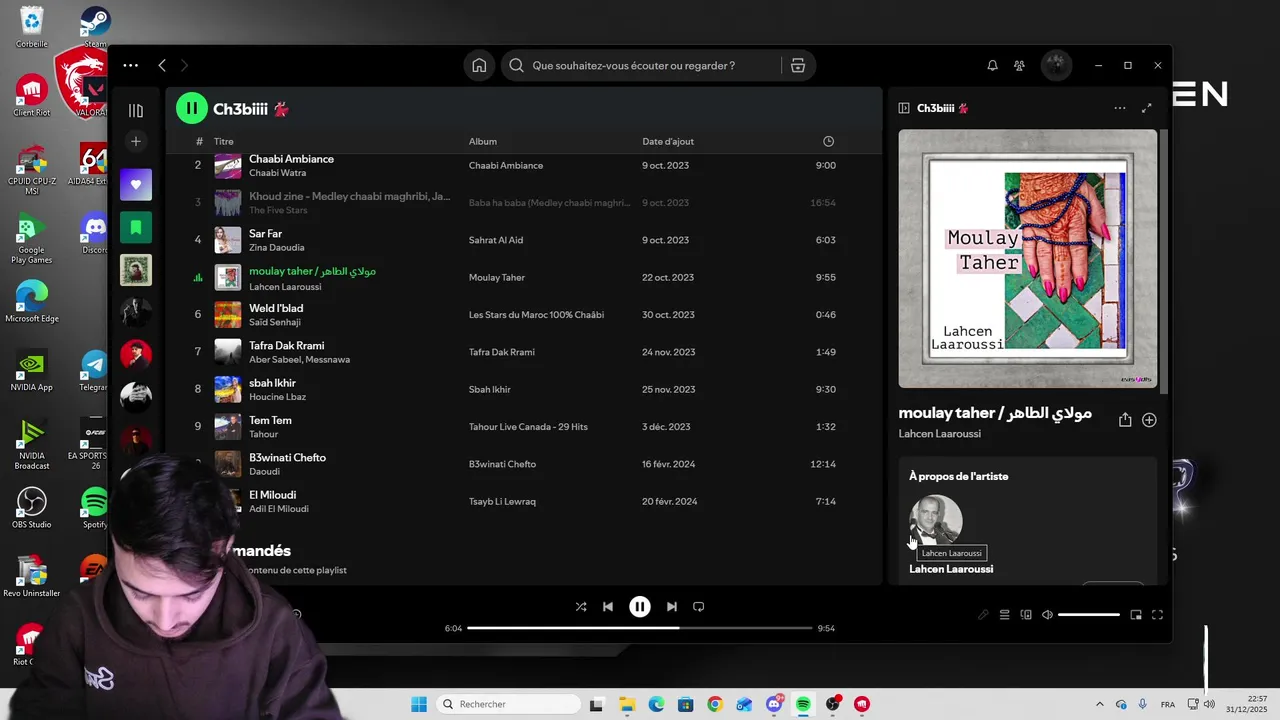Open profile avatar menu
Screen dimensions: 1280x720
(1056, 66)
